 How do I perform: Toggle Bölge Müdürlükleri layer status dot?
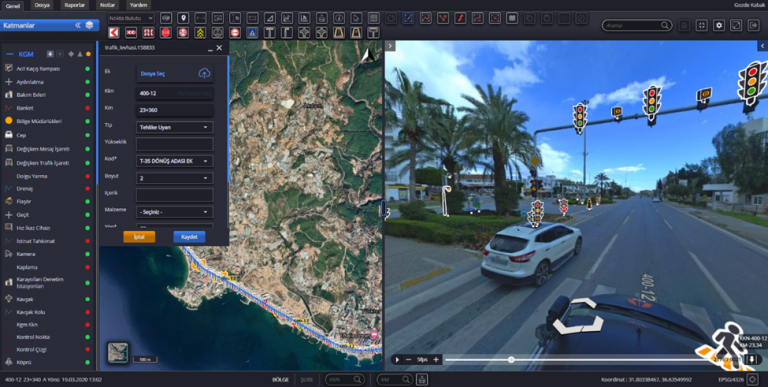click(88, 121)
